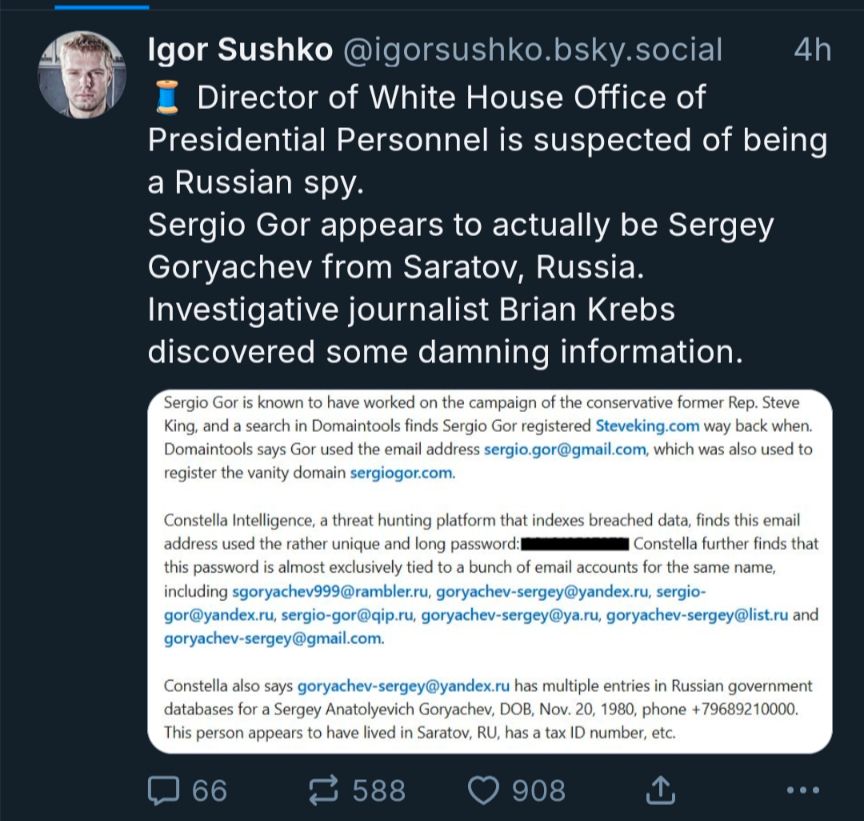Open the embedded article screenshot image
Screen dimensions: 864x821
point(490,571)
